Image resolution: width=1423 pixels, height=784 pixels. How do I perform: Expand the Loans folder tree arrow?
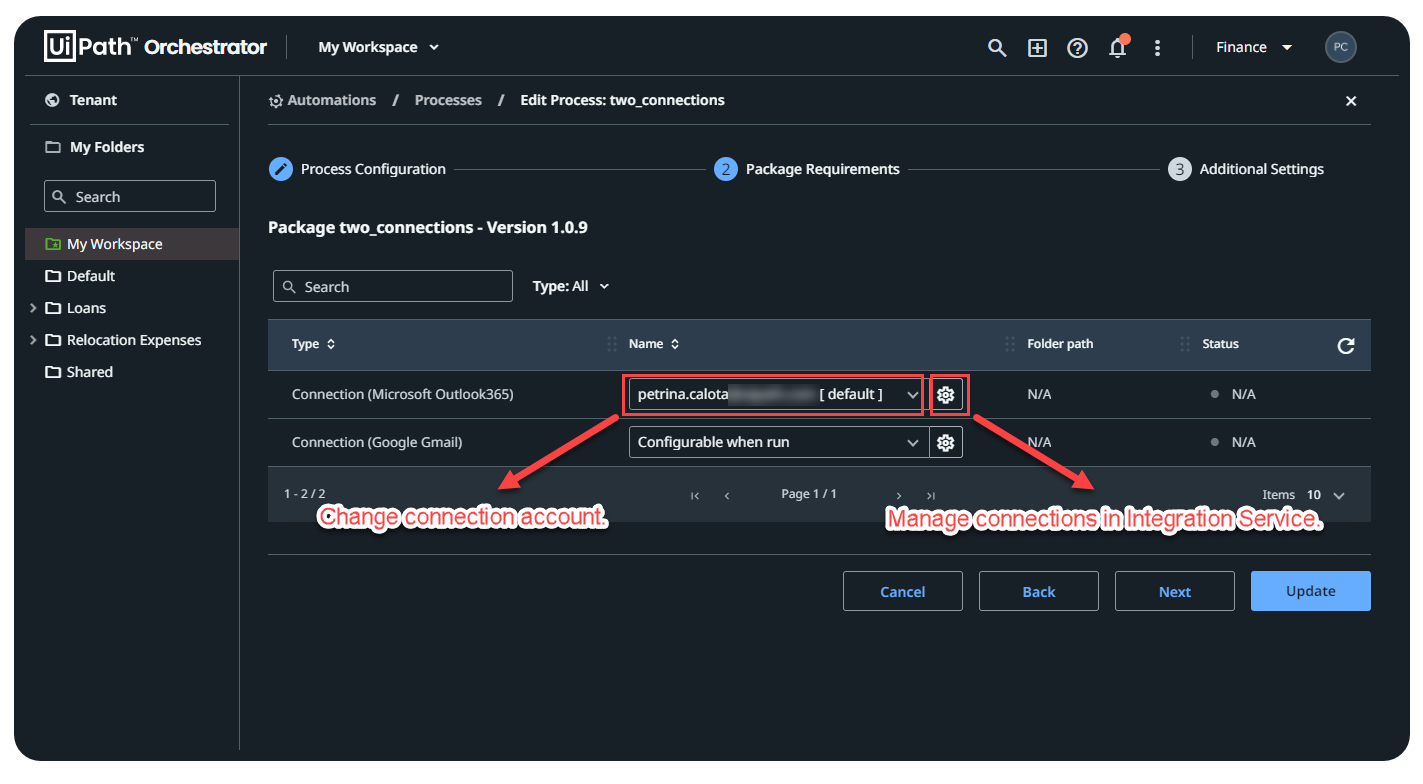coord(33,308)
